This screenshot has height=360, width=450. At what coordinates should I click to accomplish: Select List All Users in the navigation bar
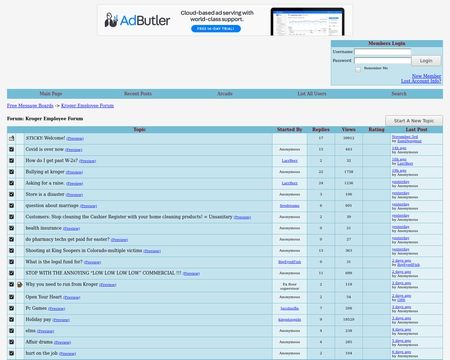(x=312, y=94)
